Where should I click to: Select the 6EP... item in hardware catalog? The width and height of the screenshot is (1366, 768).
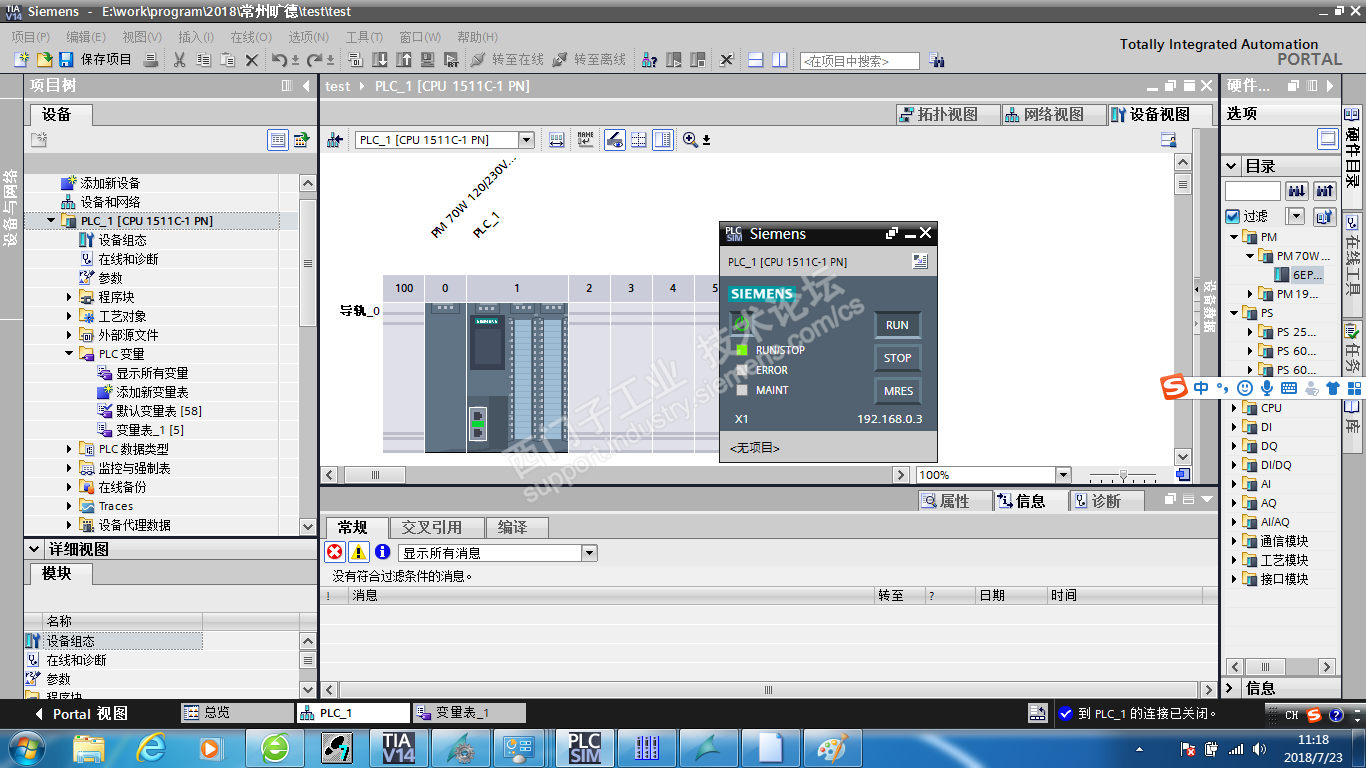[x=1299, y=274]
